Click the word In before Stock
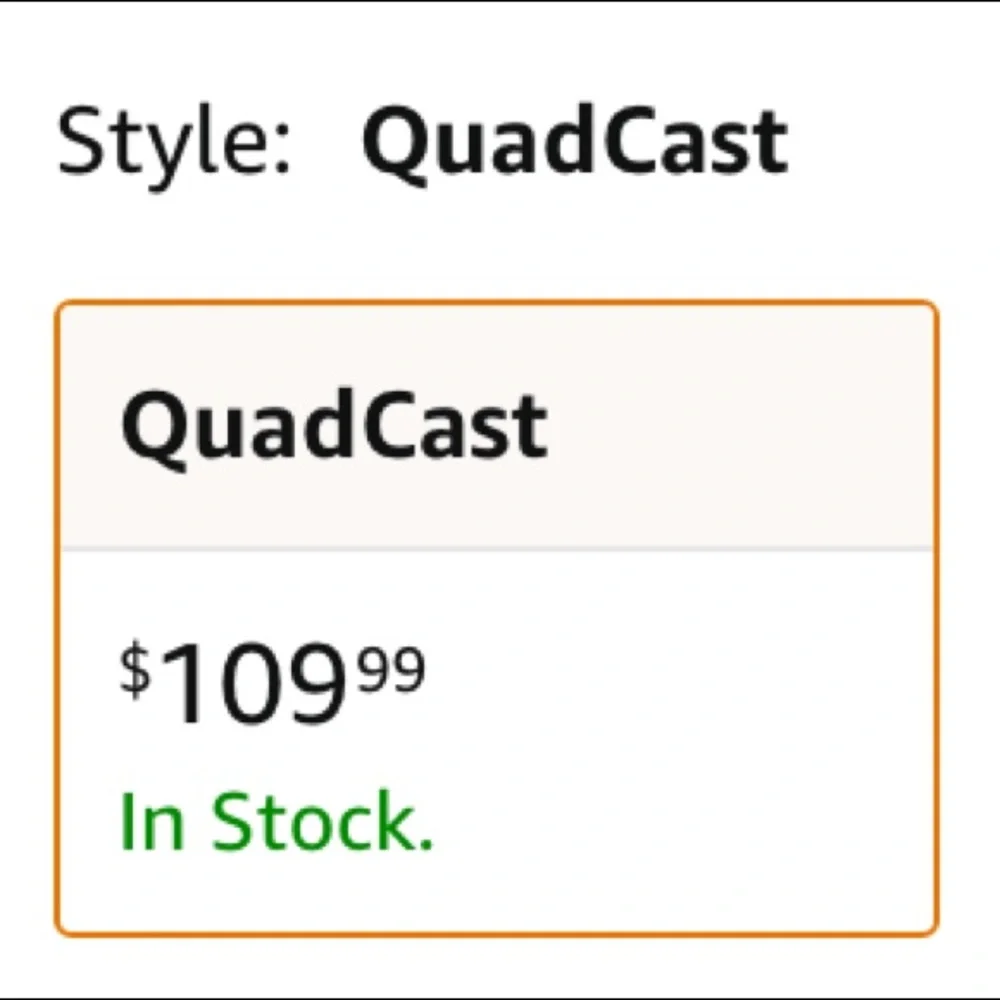Viewport: 1000px width, 1000px height. pos(152,821)
